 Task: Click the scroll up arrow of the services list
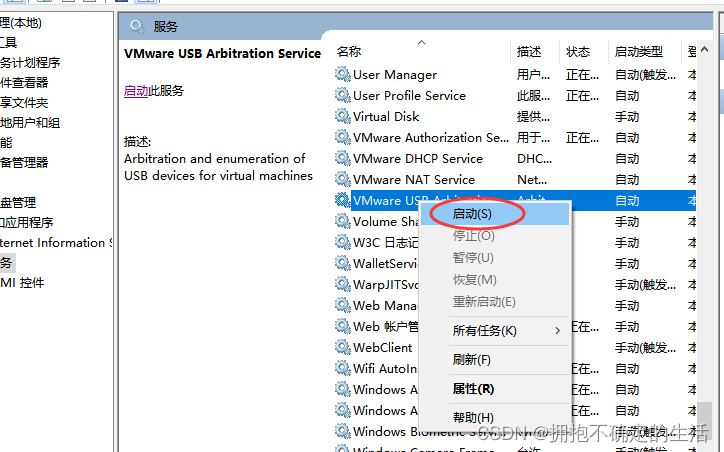pyautogui.click(x=704, y=49)
